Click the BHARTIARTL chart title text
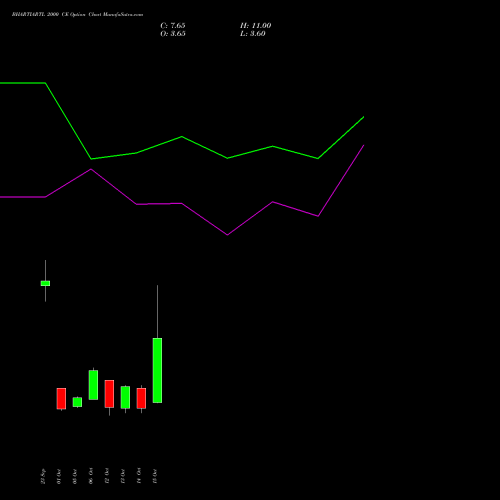 pyautogui.click(x=77, y=14)
